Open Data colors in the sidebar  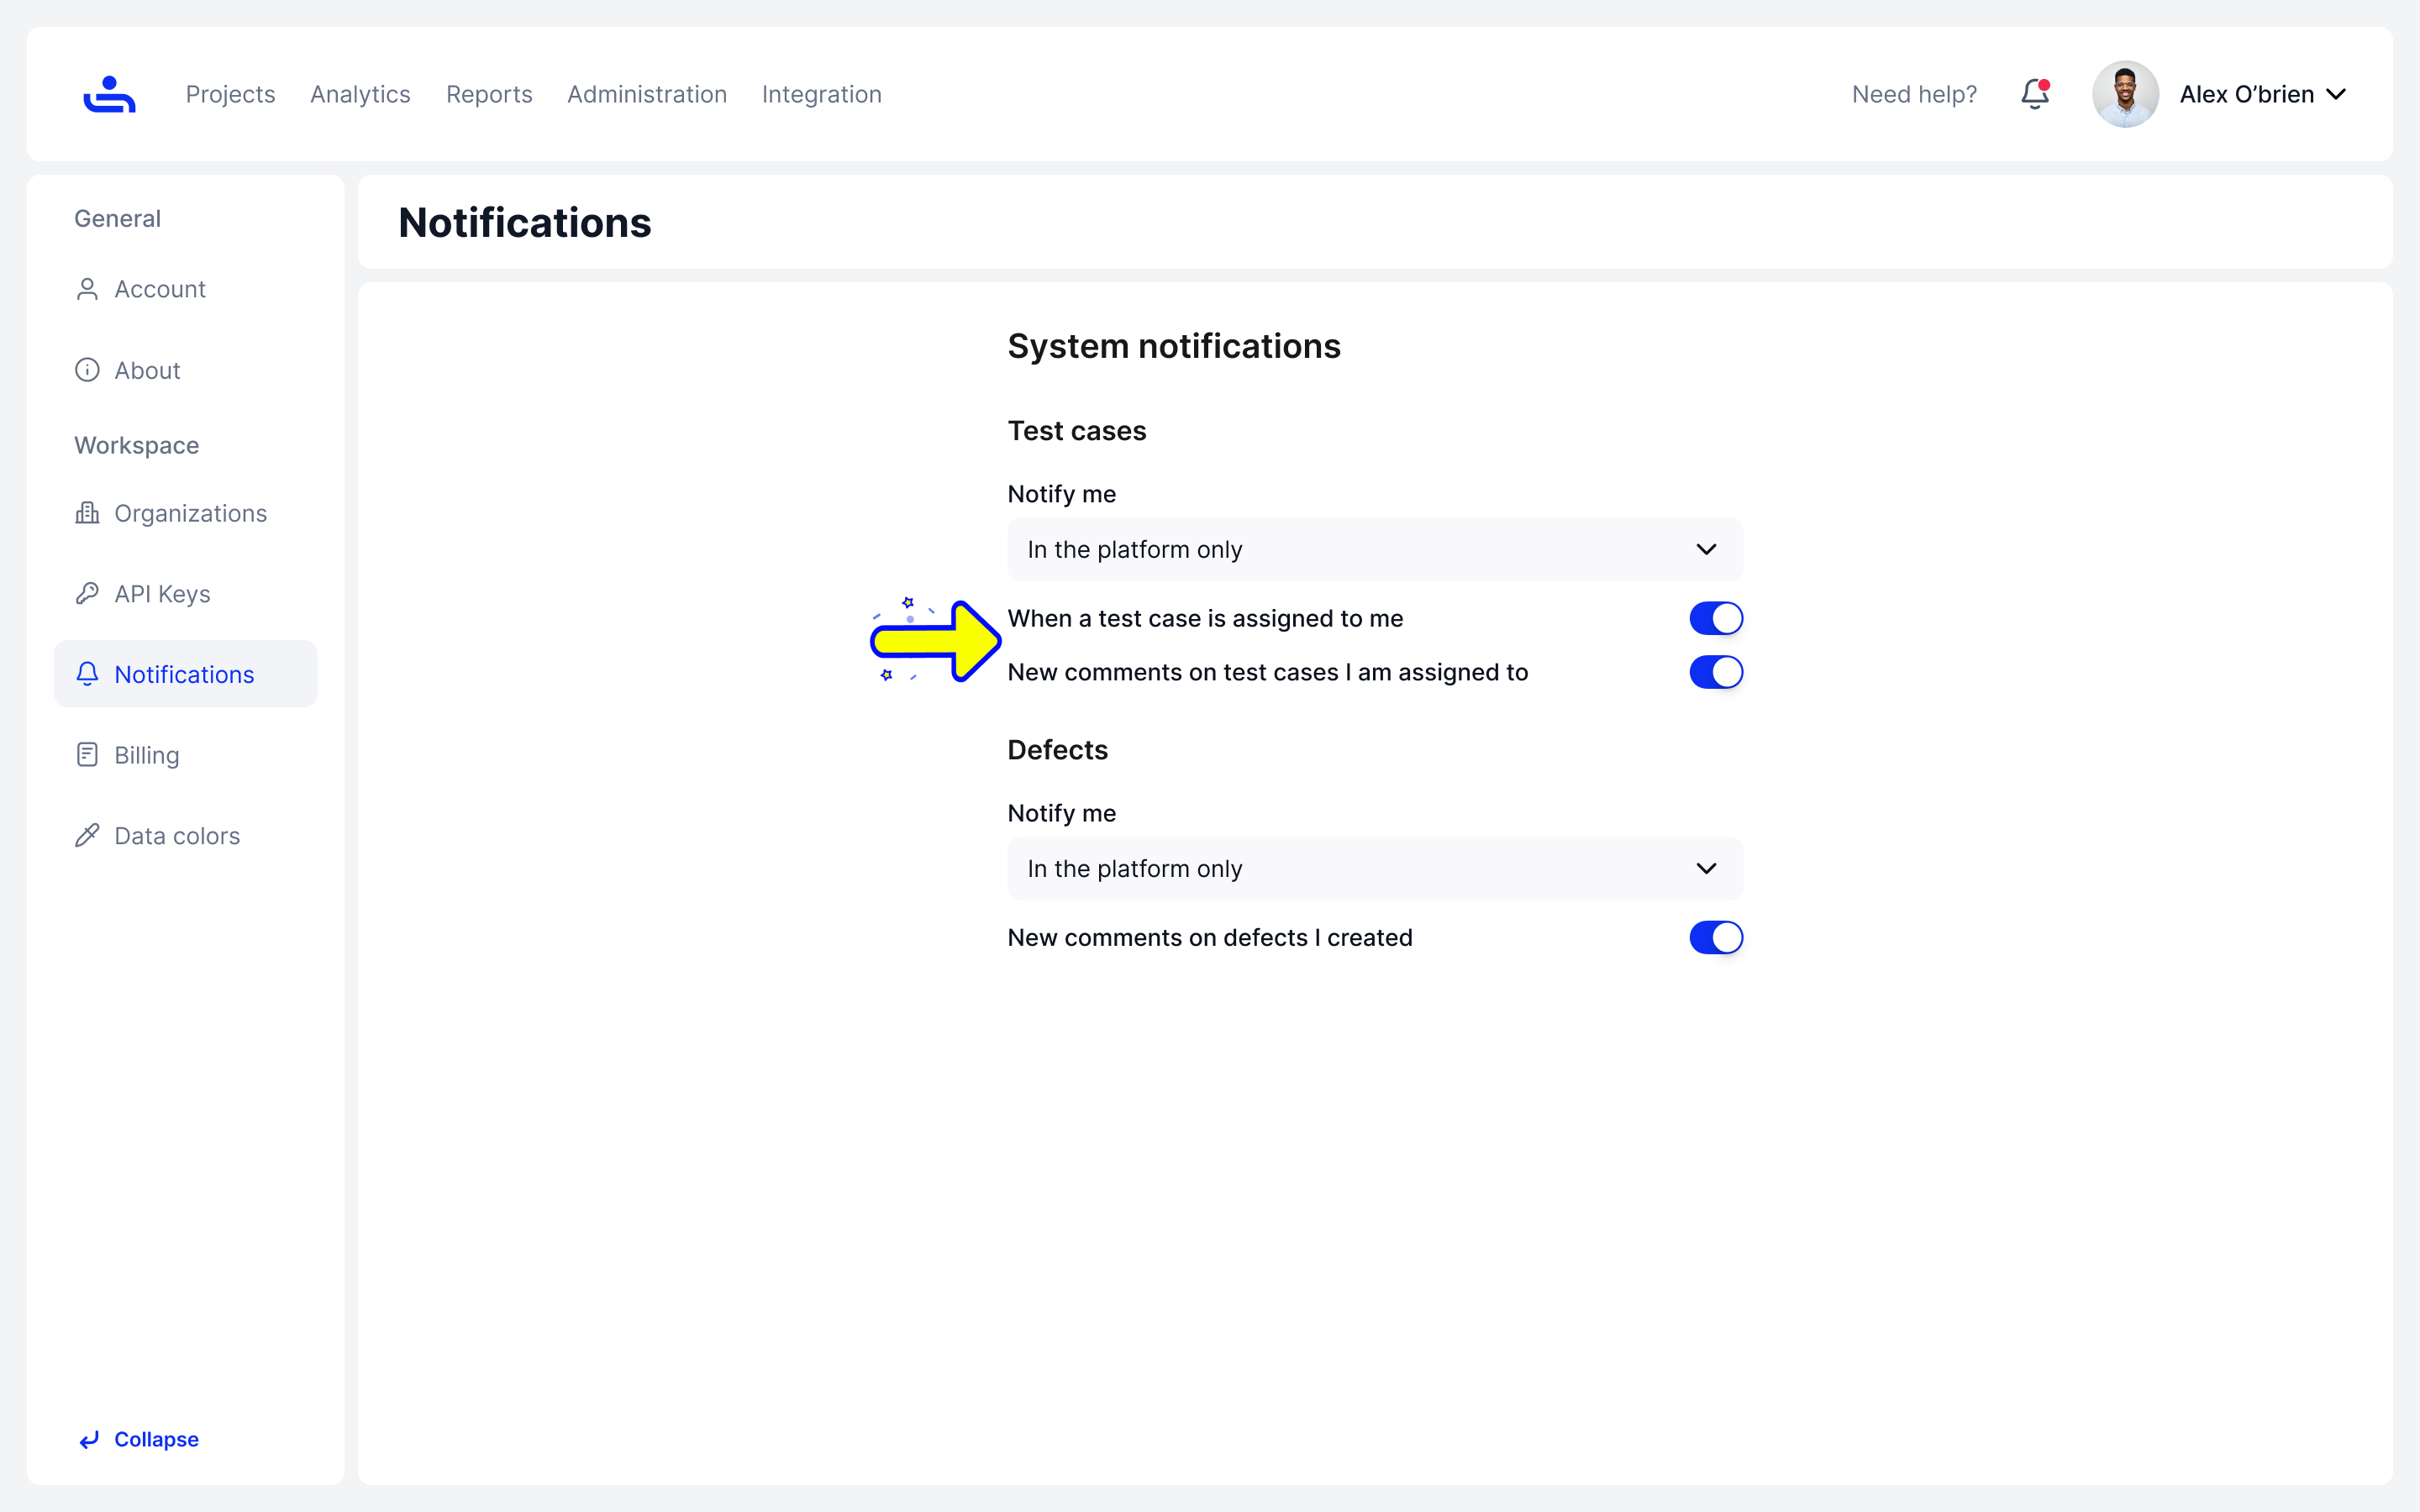[x=186, y=836]
